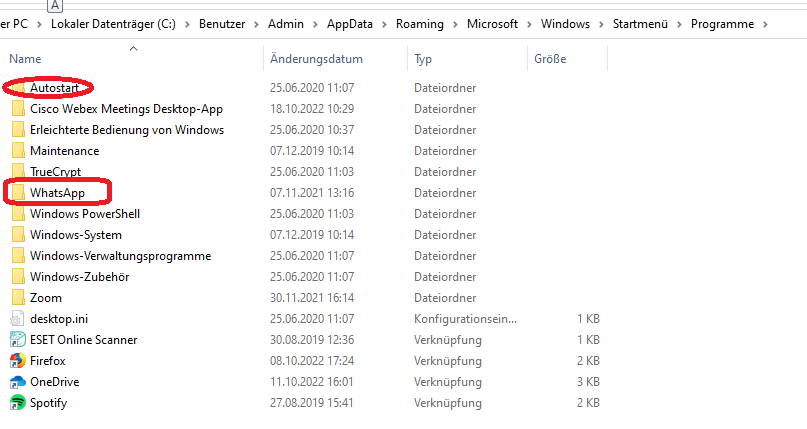Expand the chevron after AppData breadcrumb
Image resolution: width=807 pixels, height=429 pixels.
[384, 24]
